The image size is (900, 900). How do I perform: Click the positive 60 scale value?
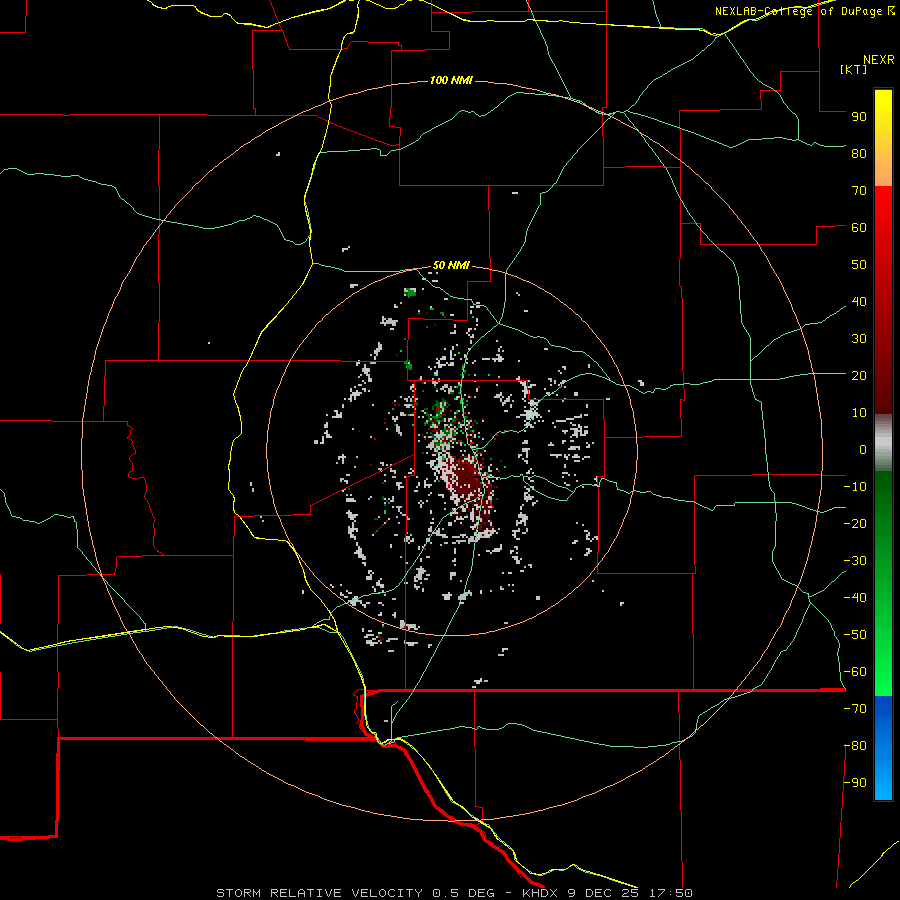pyautogui.click(x=859, y=227)
